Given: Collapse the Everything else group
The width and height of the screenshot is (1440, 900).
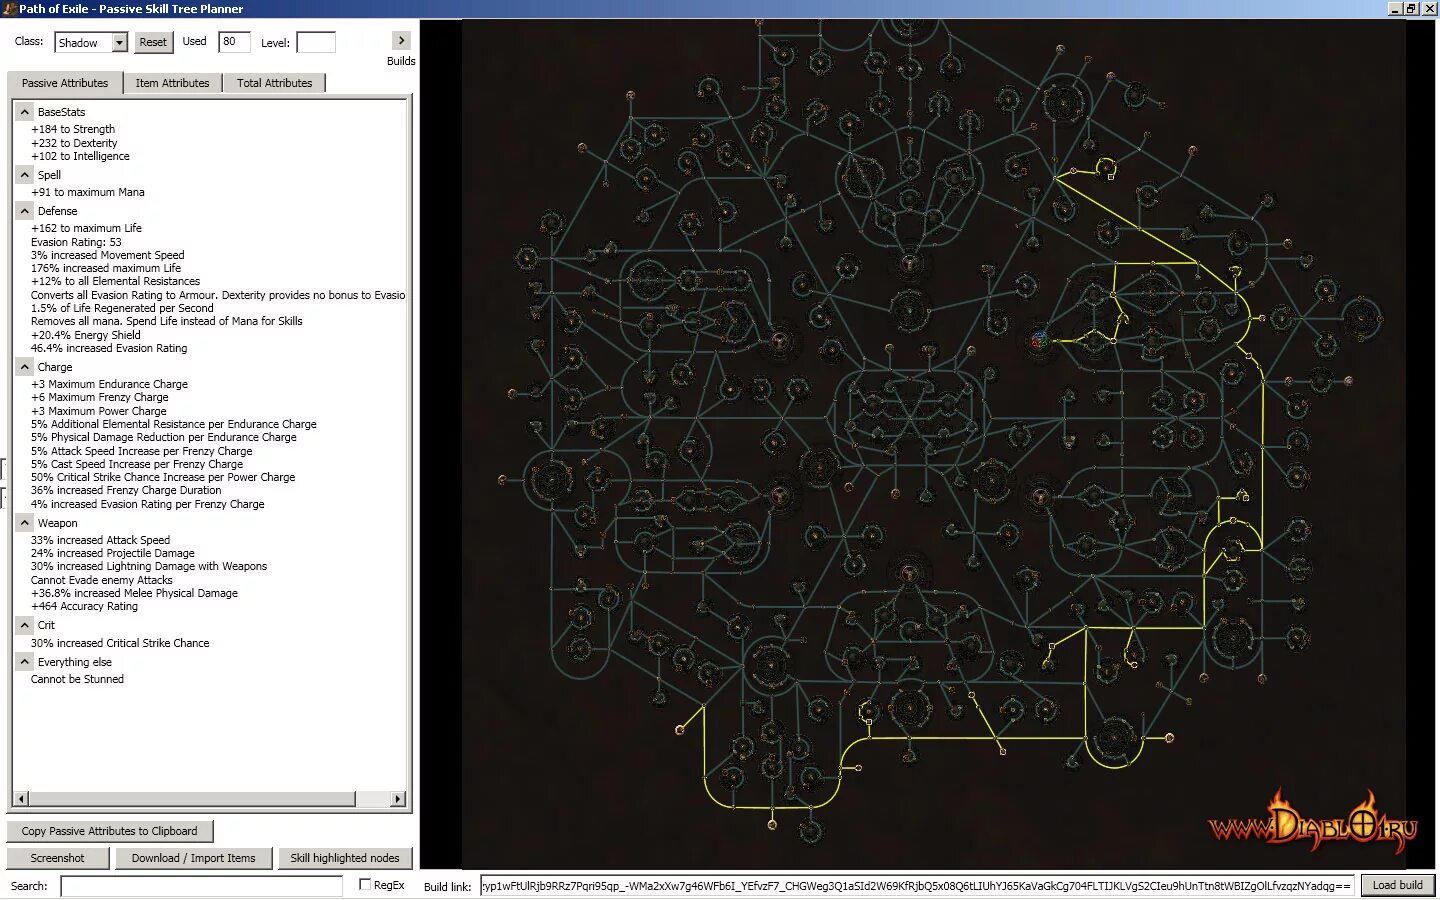Looking at the screenshot, I should pos(25,662).
